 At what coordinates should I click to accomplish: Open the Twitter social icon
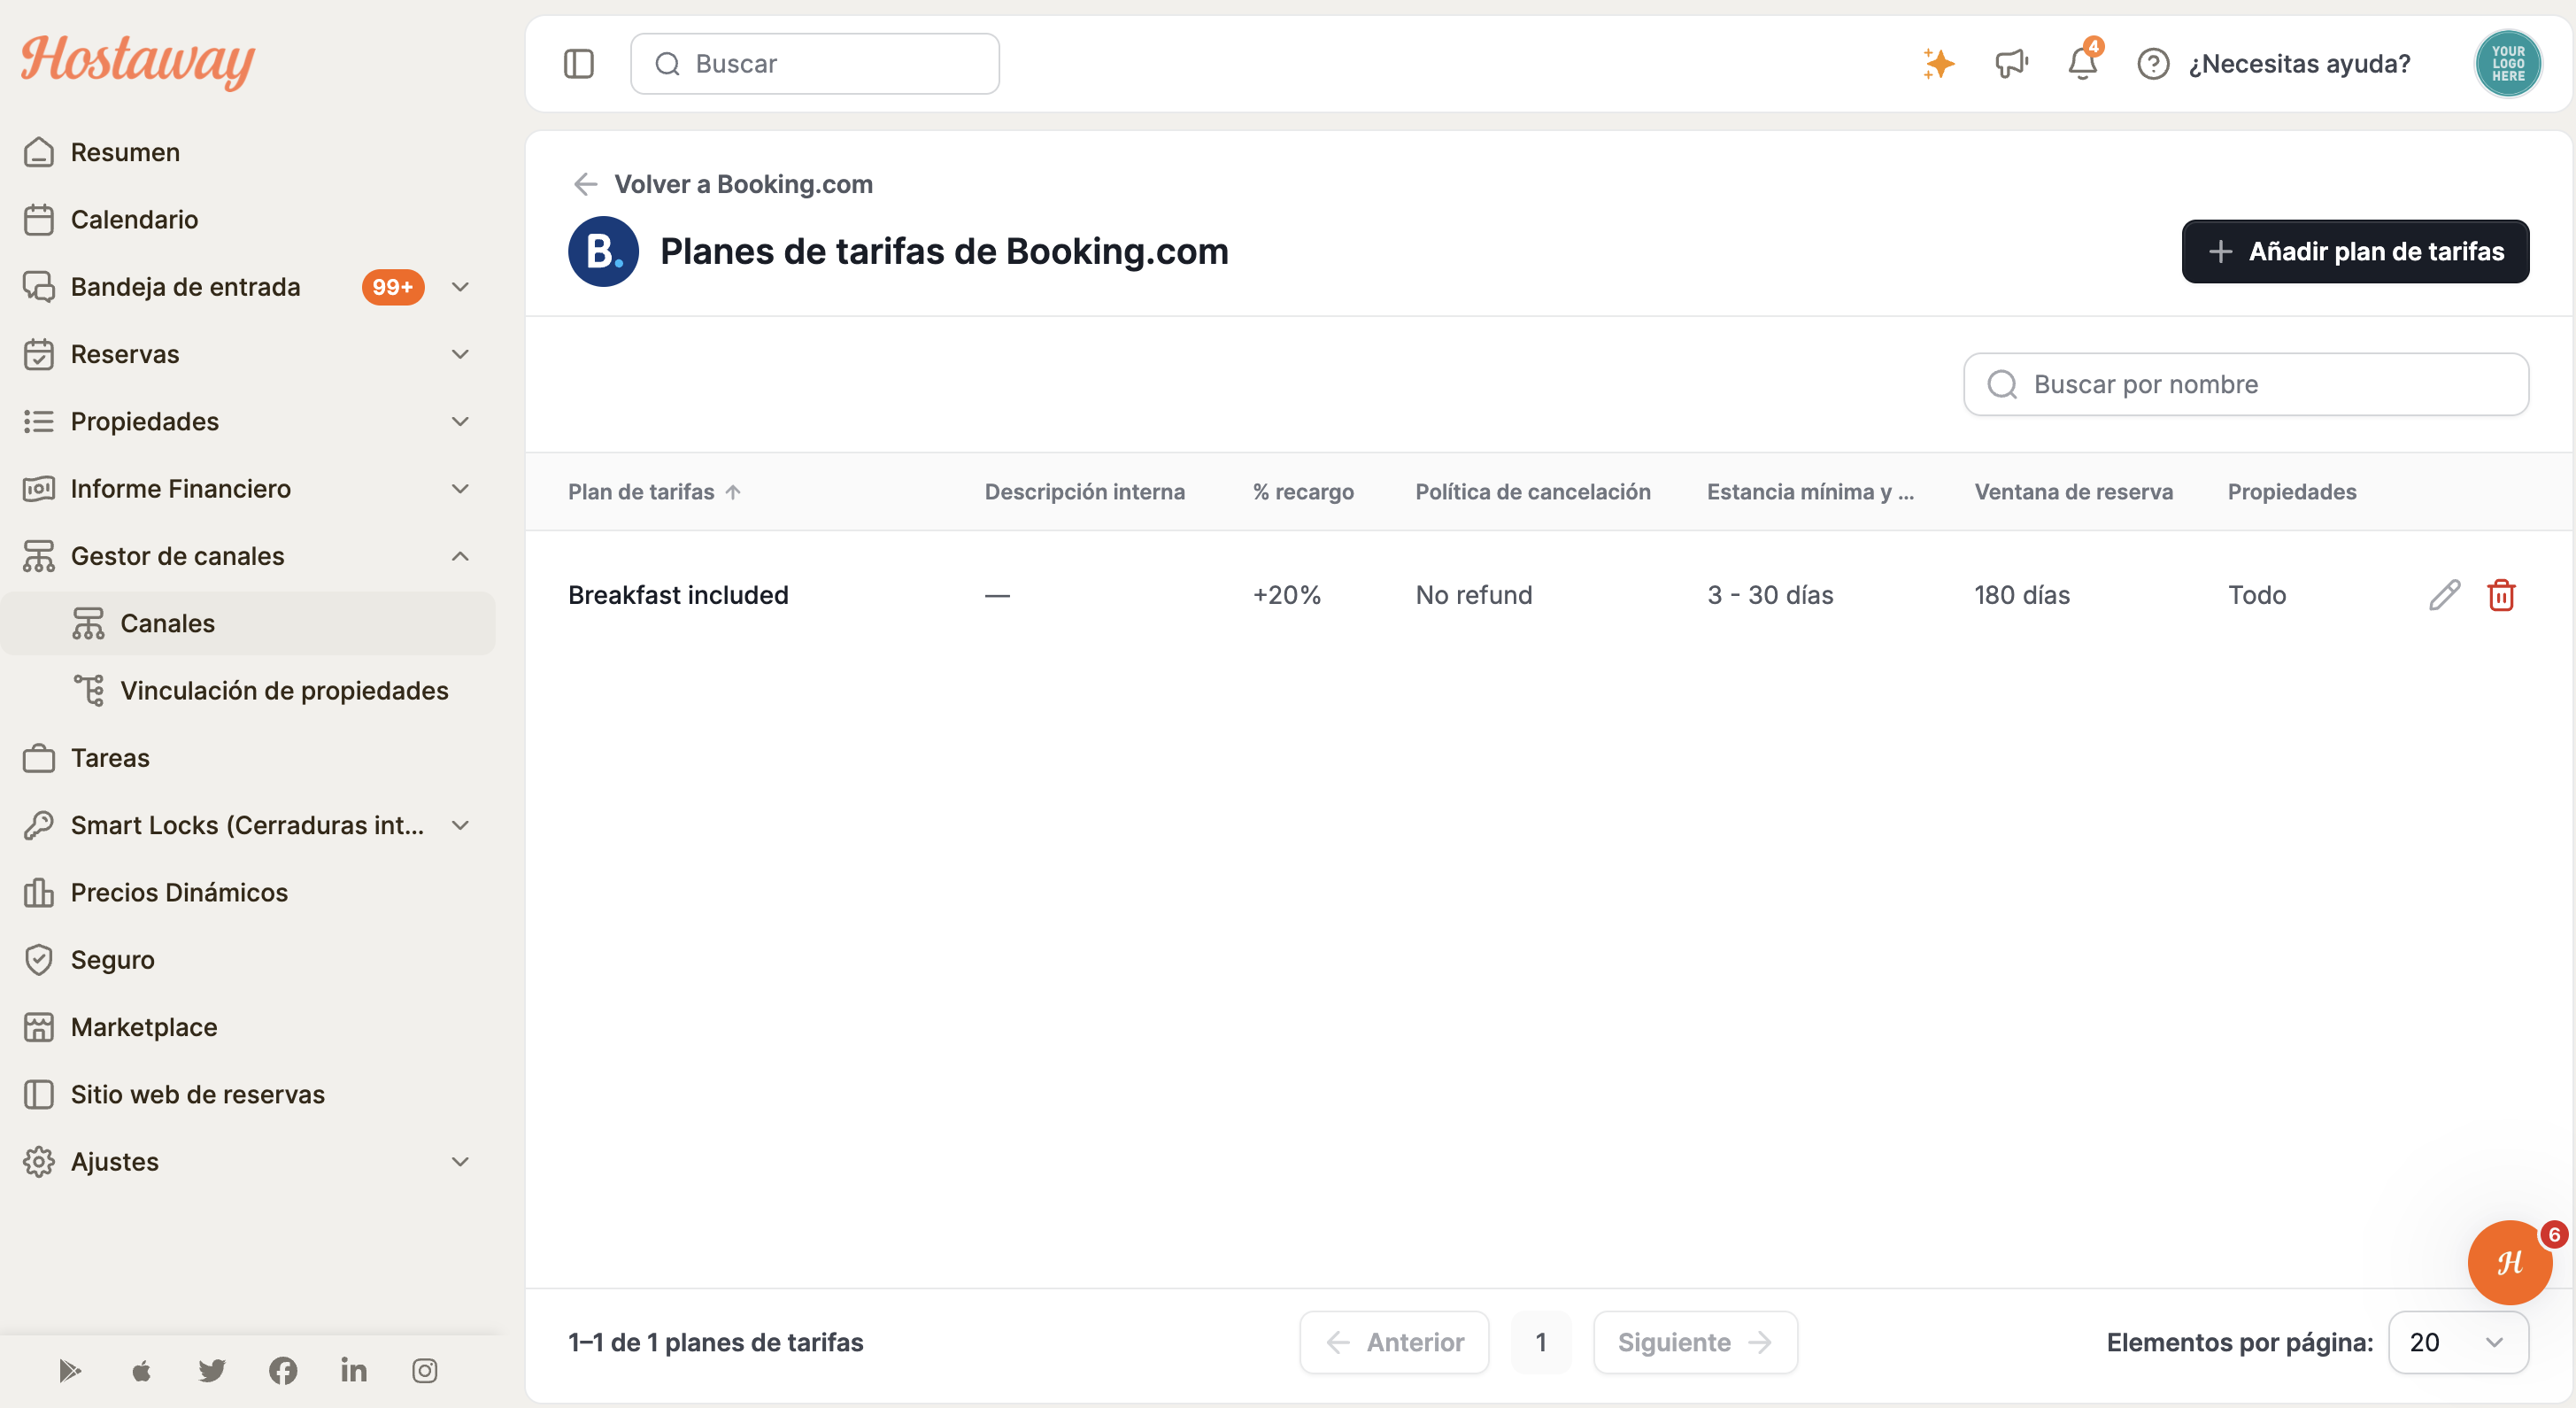coord(212,1370)
